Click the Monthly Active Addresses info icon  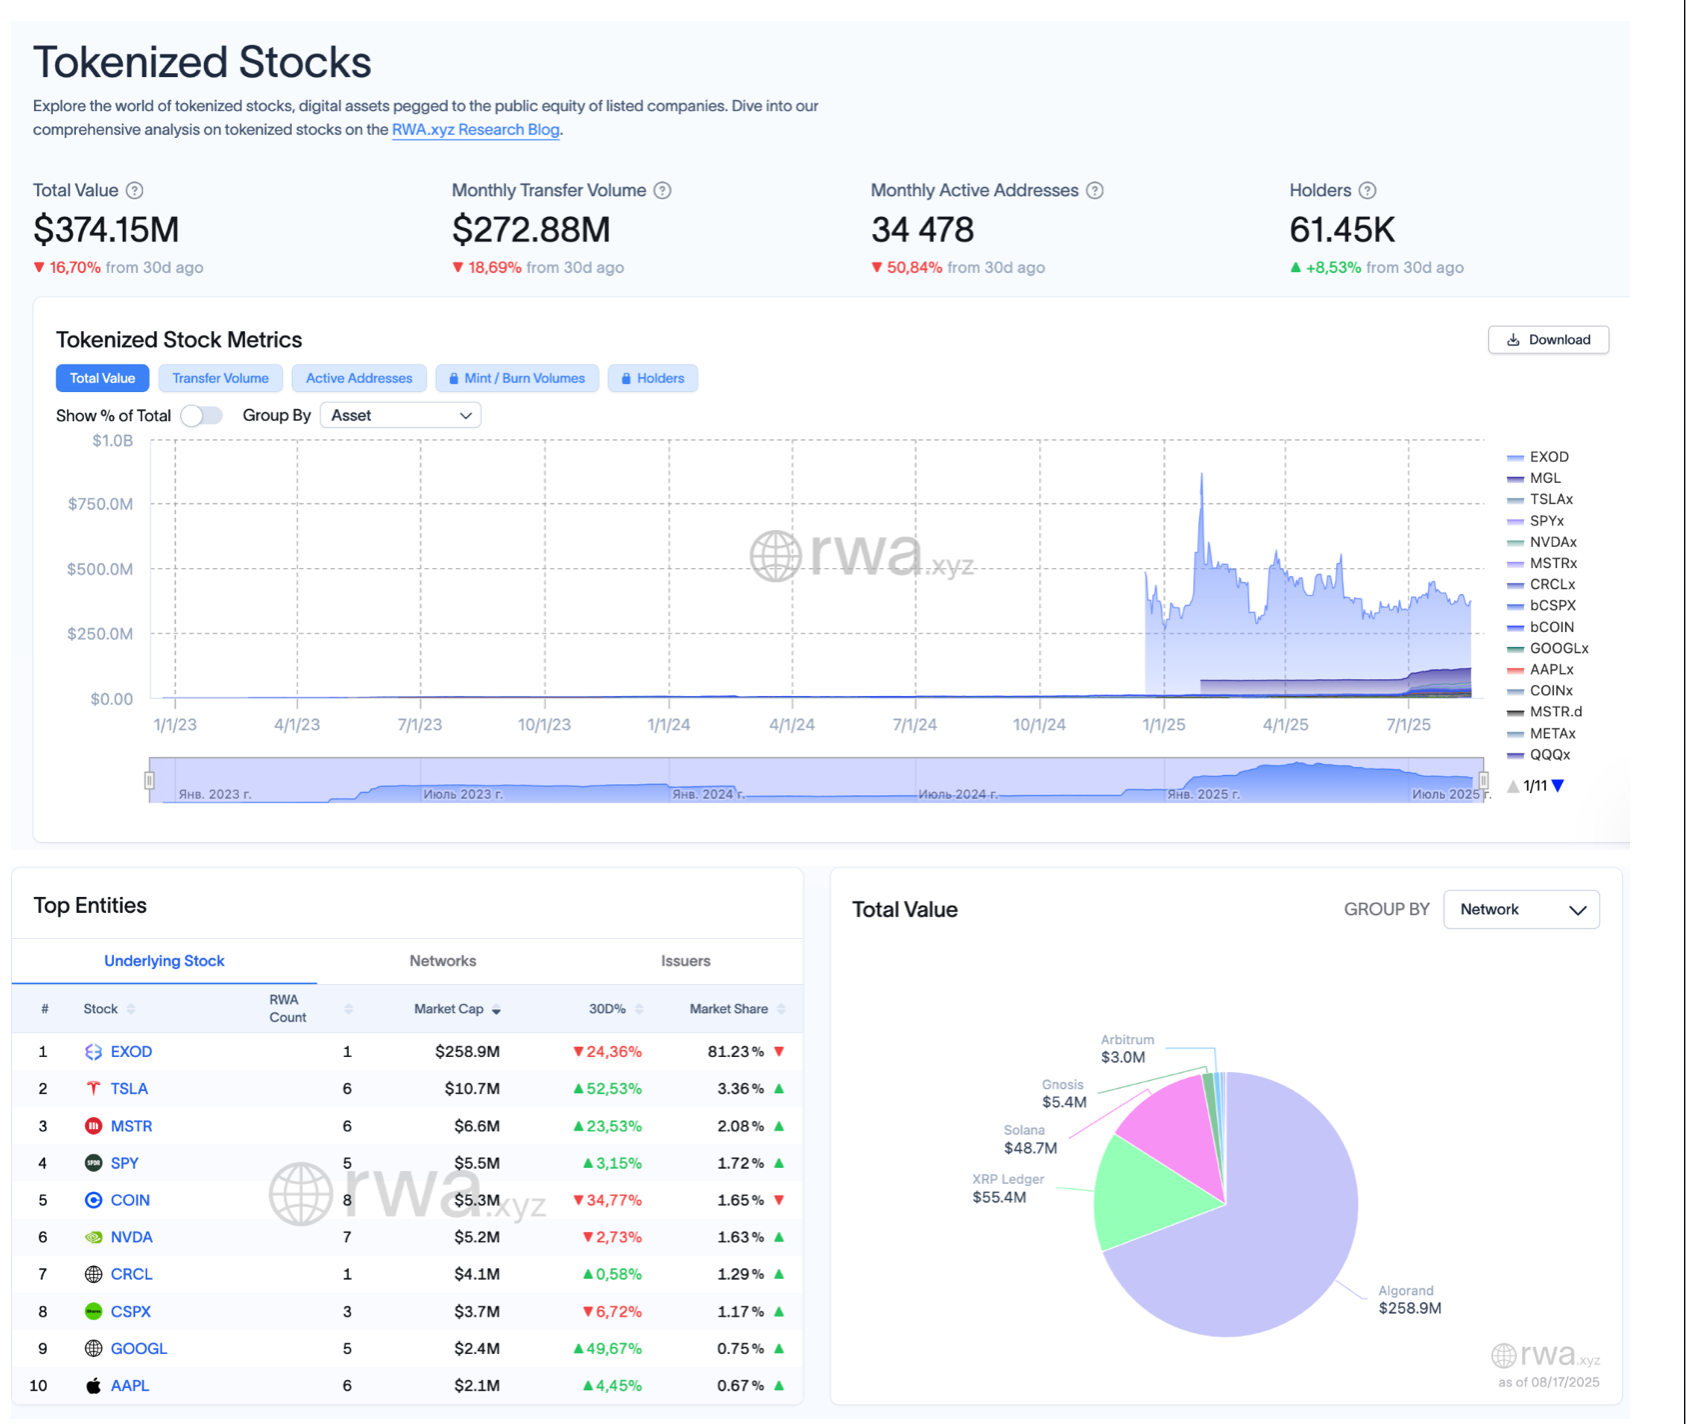point(1095,190)
